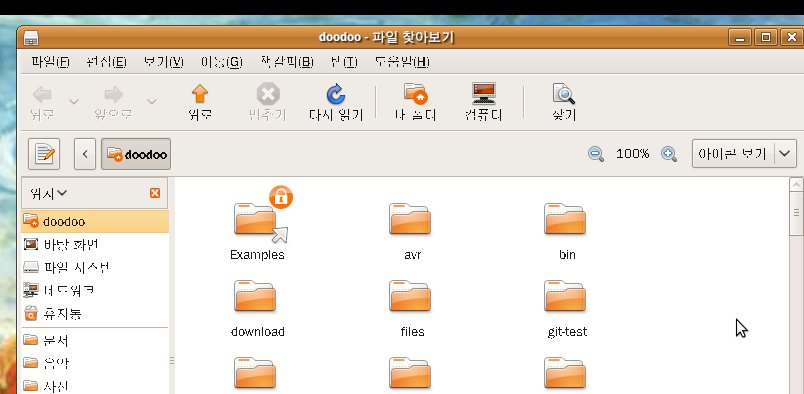Select the doodoo path bar button

136,154
